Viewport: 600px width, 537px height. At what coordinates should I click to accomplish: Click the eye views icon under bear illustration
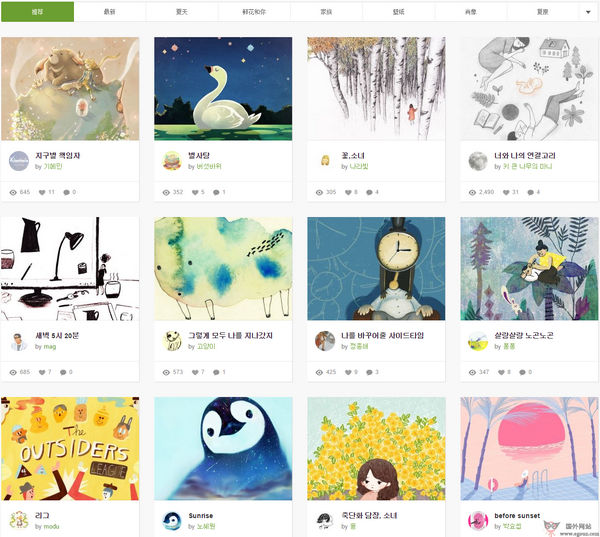click(13, 192)
